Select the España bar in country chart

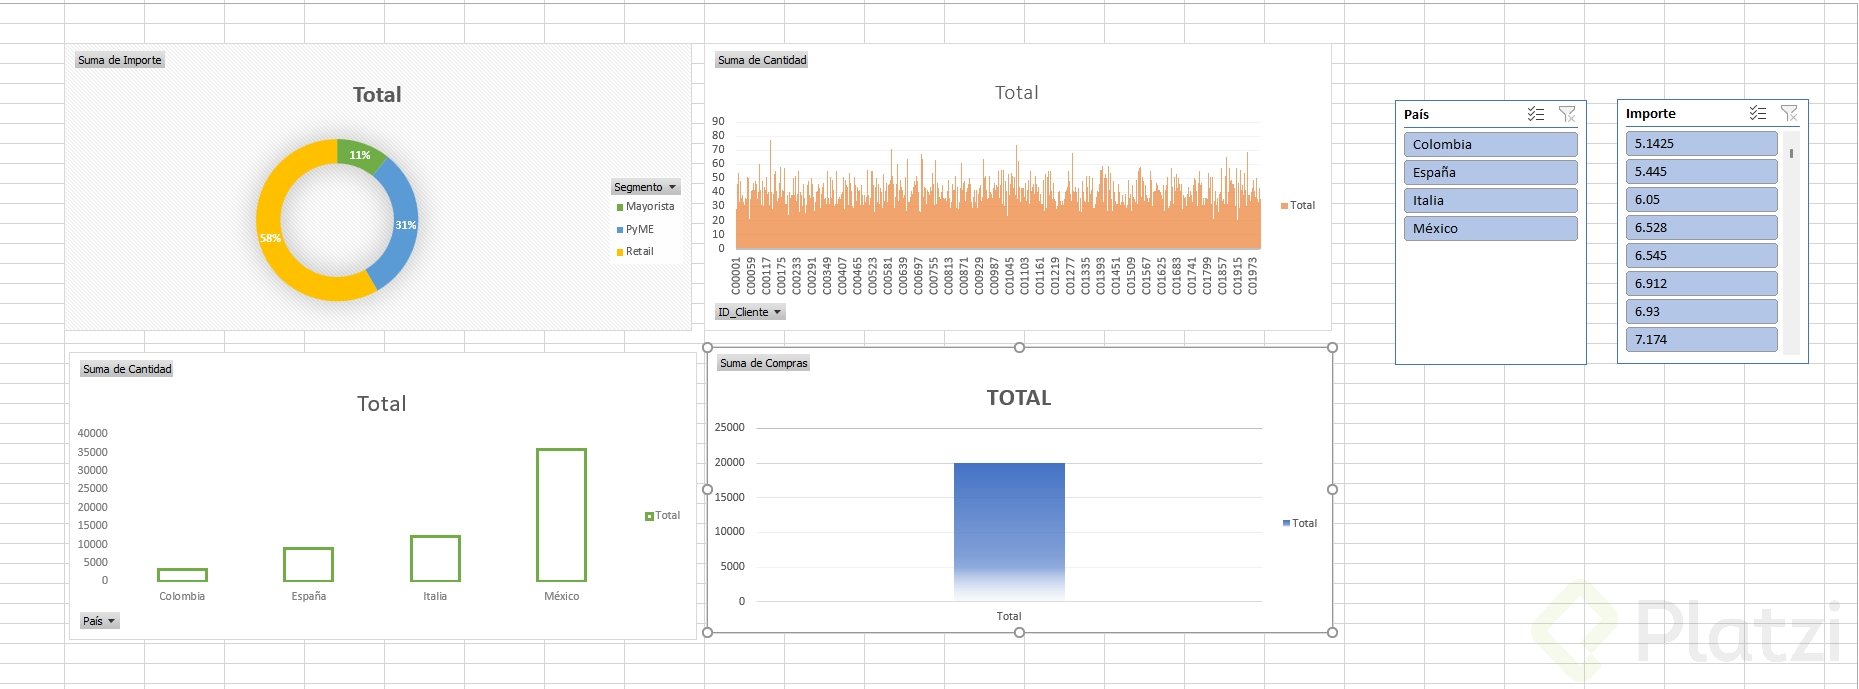point(308,564)
